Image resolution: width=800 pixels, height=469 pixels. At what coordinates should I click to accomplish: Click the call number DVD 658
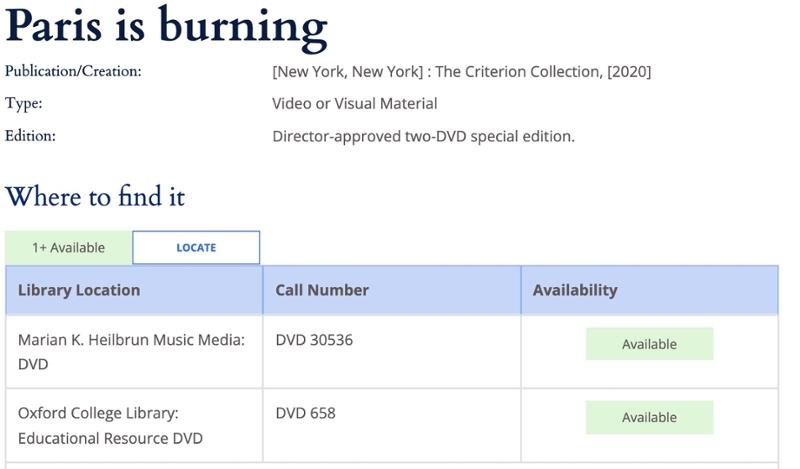[306, 413]
